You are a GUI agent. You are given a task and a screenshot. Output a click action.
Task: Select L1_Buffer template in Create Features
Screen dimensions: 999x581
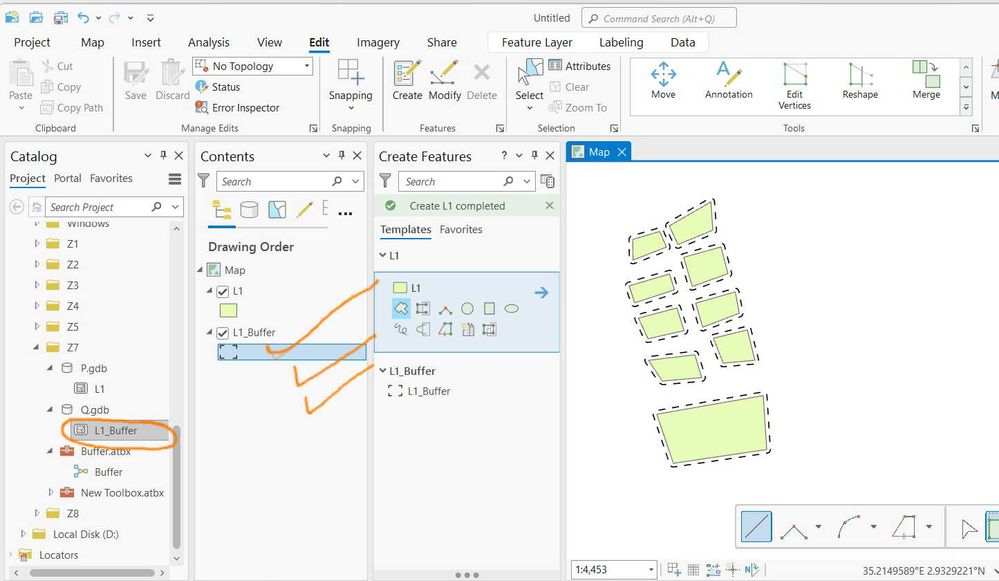pos(419,391)
